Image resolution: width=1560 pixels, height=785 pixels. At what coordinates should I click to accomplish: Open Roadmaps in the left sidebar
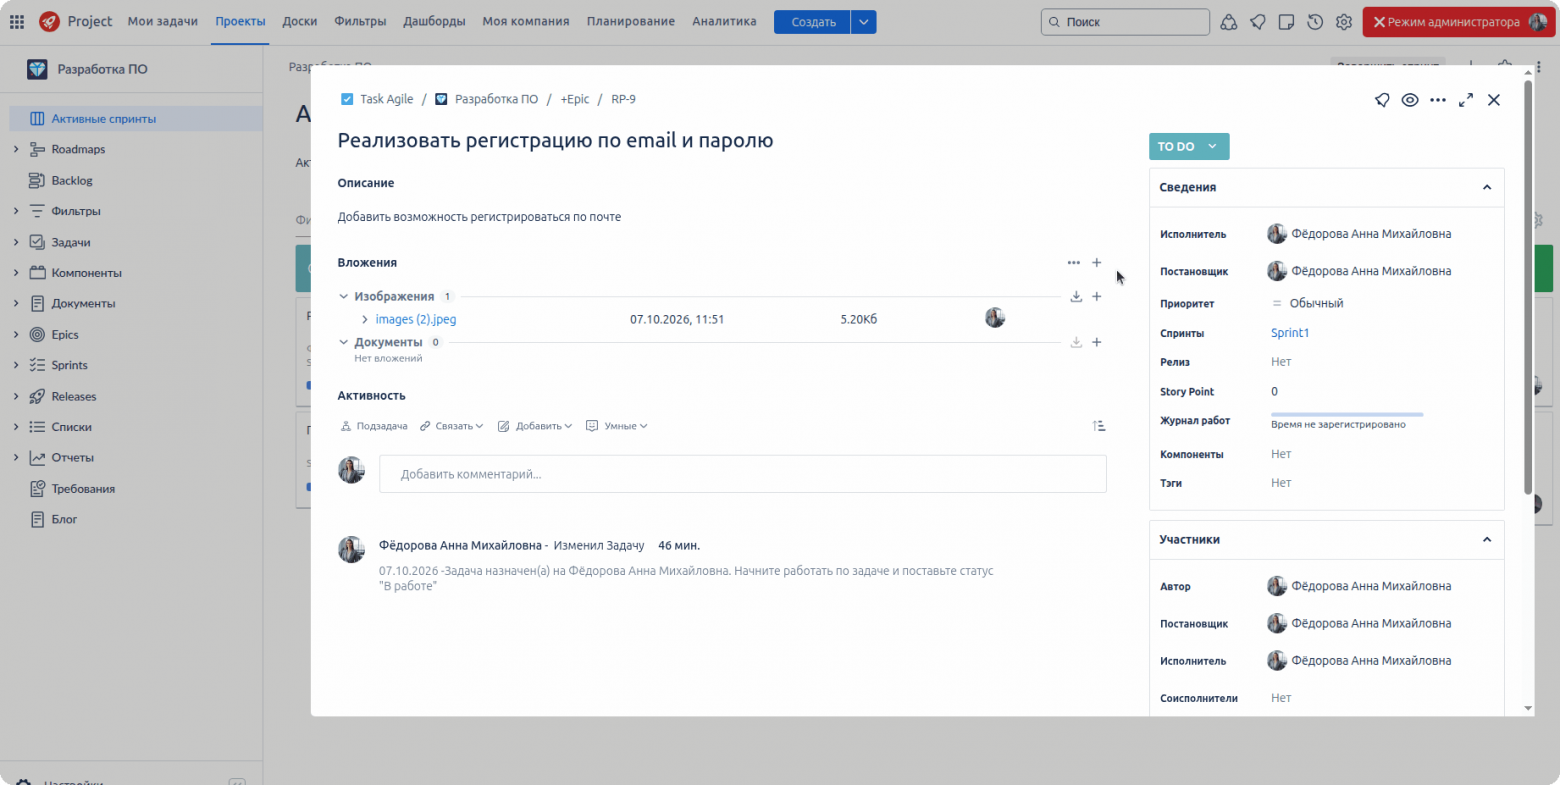click(78, 150)
